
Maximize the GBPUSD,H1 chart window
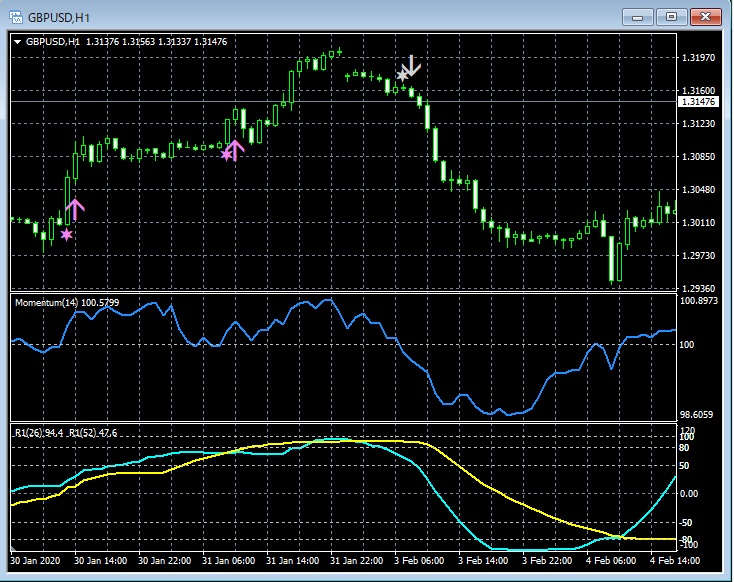(x=671, y=17)
